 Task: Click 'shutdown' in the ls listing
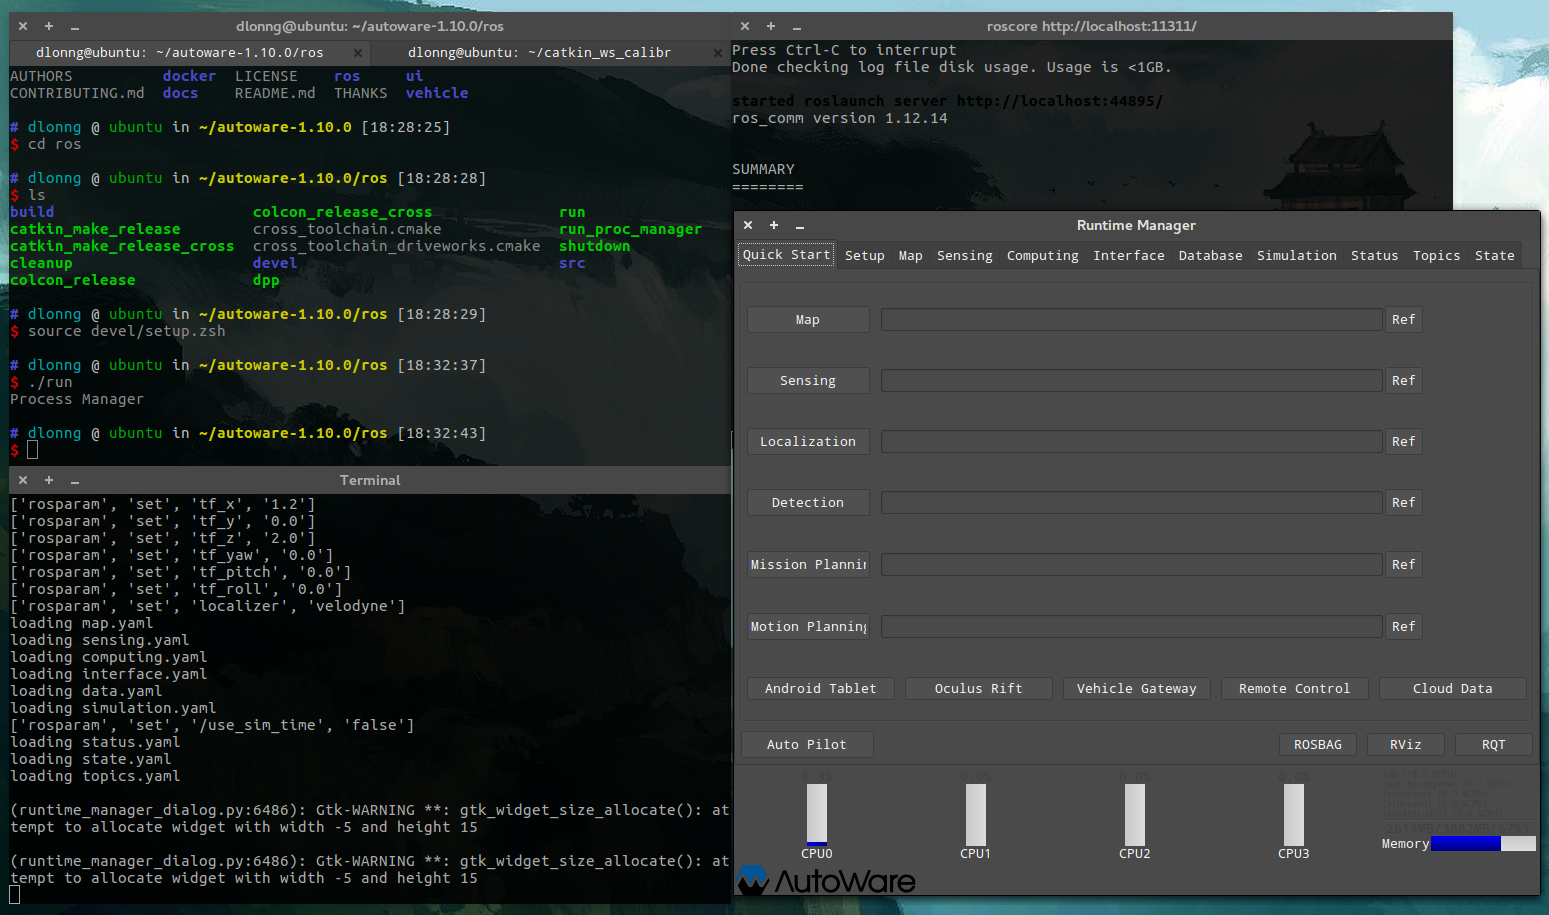(x=595, y=246)
